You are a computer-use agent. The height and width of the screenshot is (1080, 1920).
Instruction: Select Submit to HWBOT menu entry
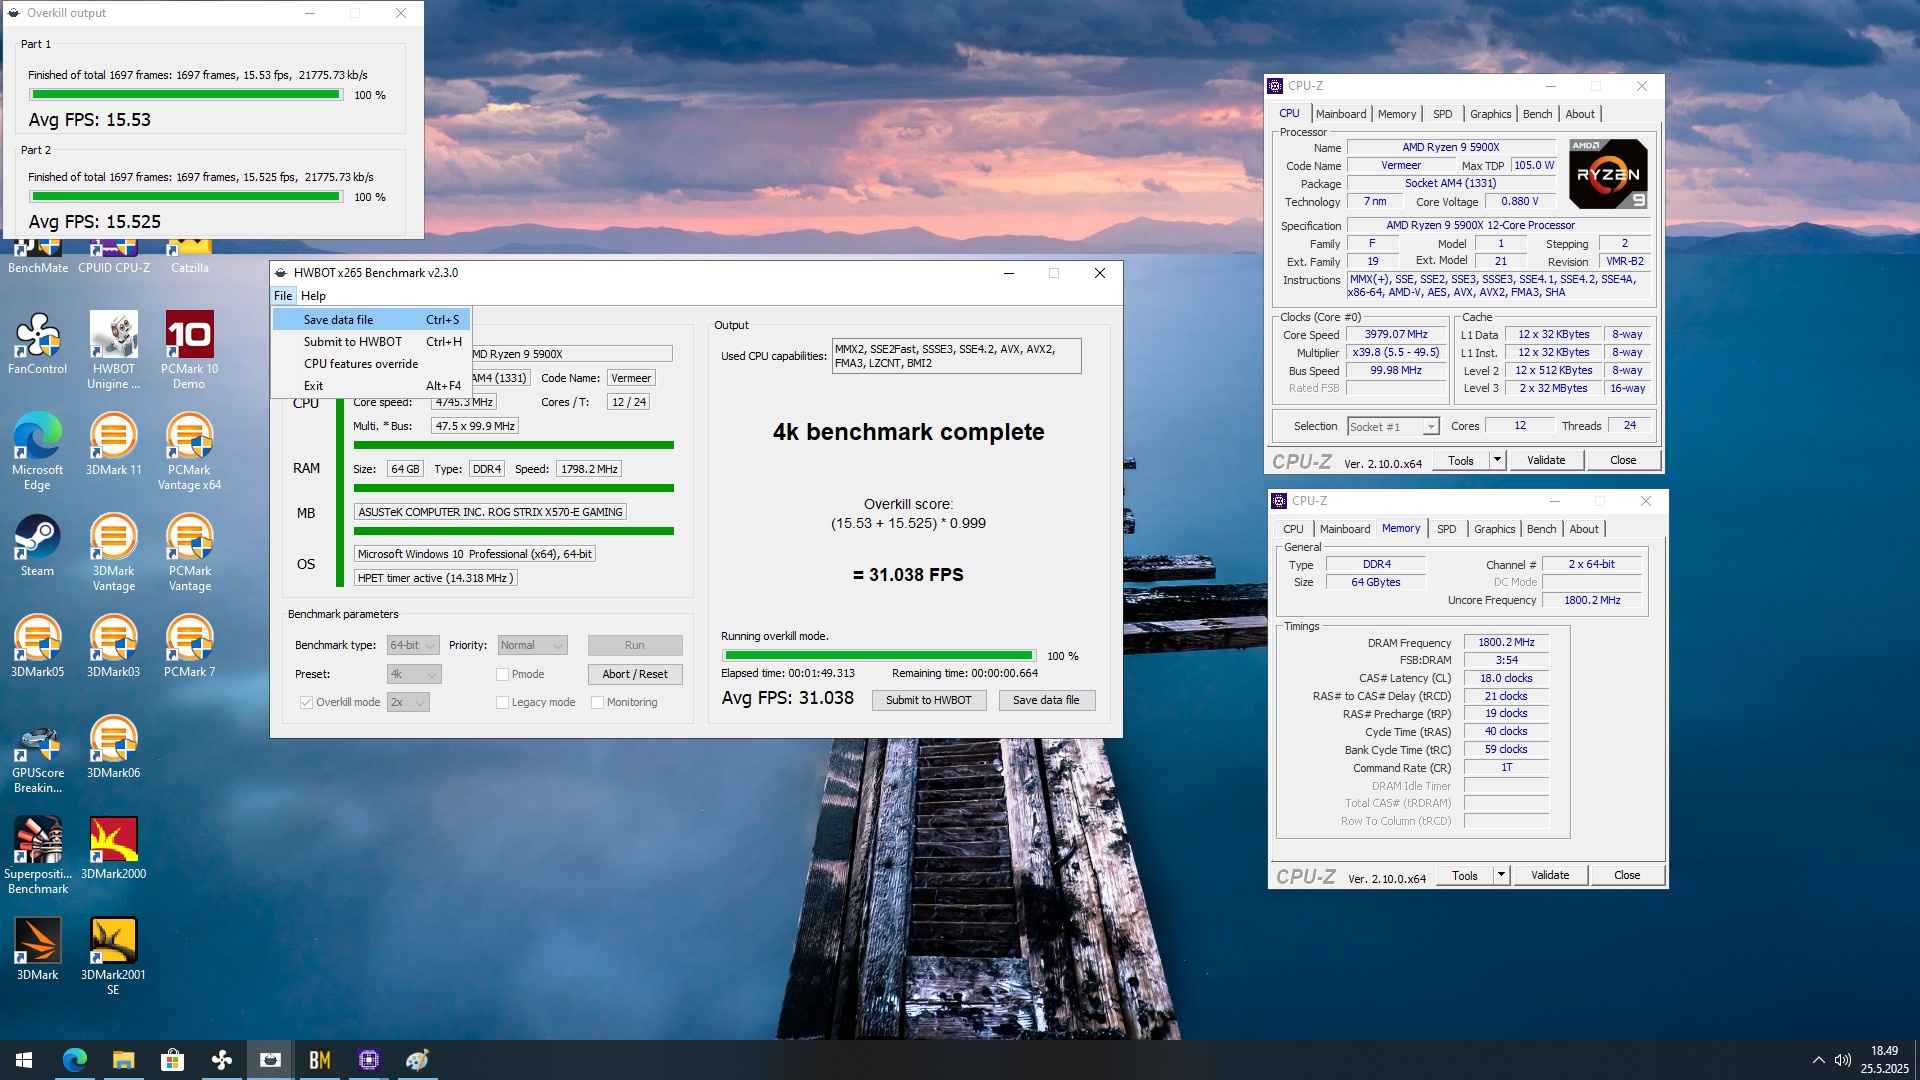tap(371, 342)
